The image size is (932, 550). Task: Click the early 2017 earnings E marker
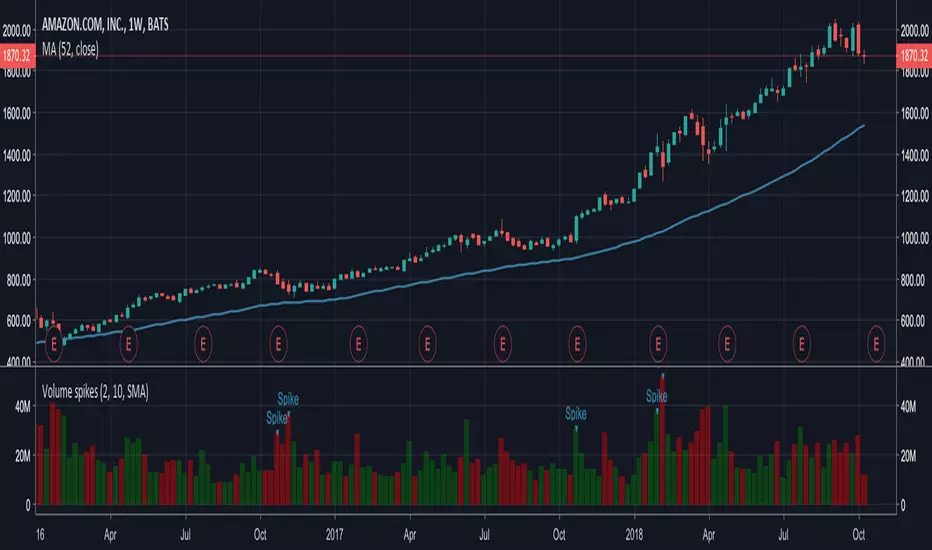point(358,344)
